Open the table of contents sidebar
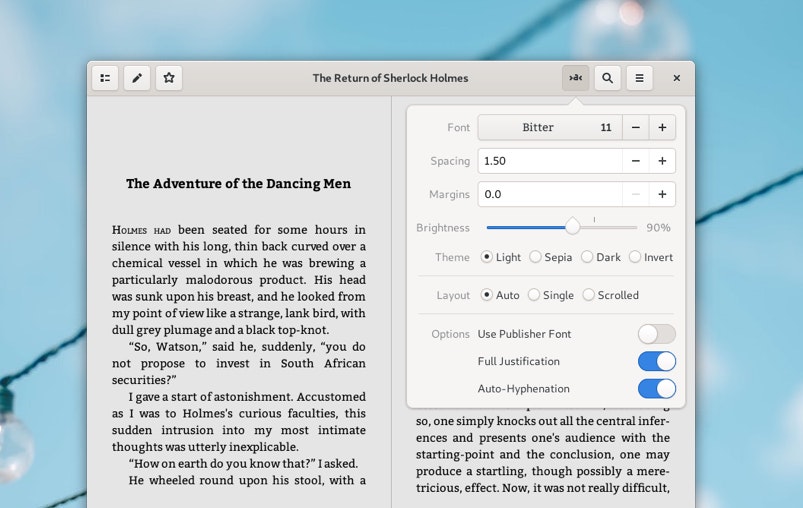The width and height of the screenshot is (803, 508). click(x=105, y=78)
